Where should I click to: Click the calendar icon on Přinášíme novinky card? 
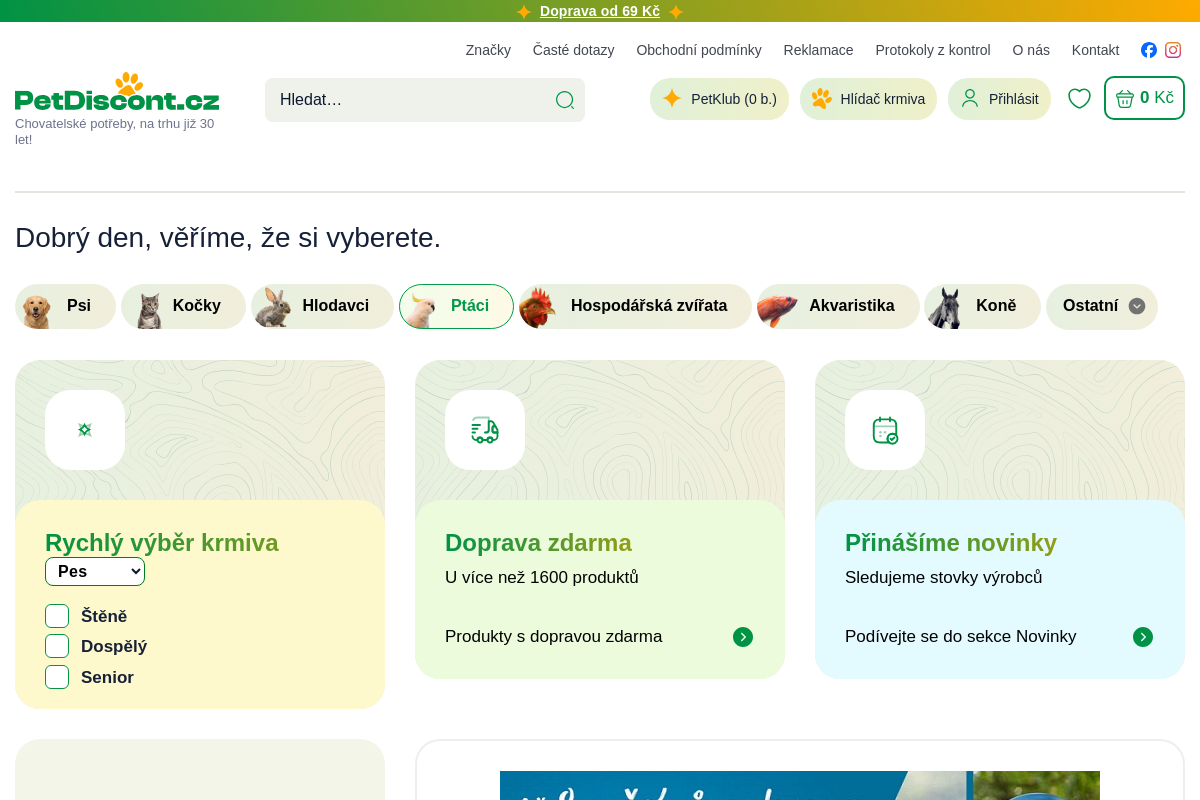(x=885, y=430)
